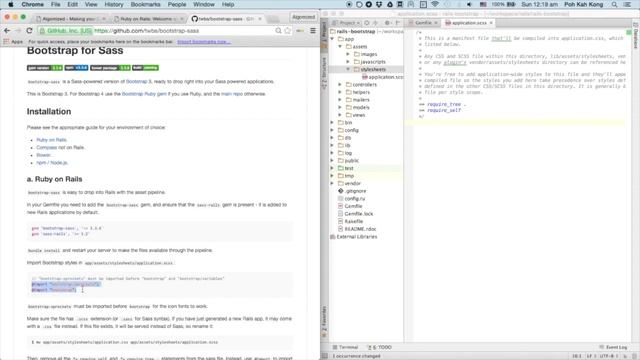Click the Dropbox icon in the menu bar
Image resolution: width=640 pixels, height=360 pixels.
pos(379,4)
